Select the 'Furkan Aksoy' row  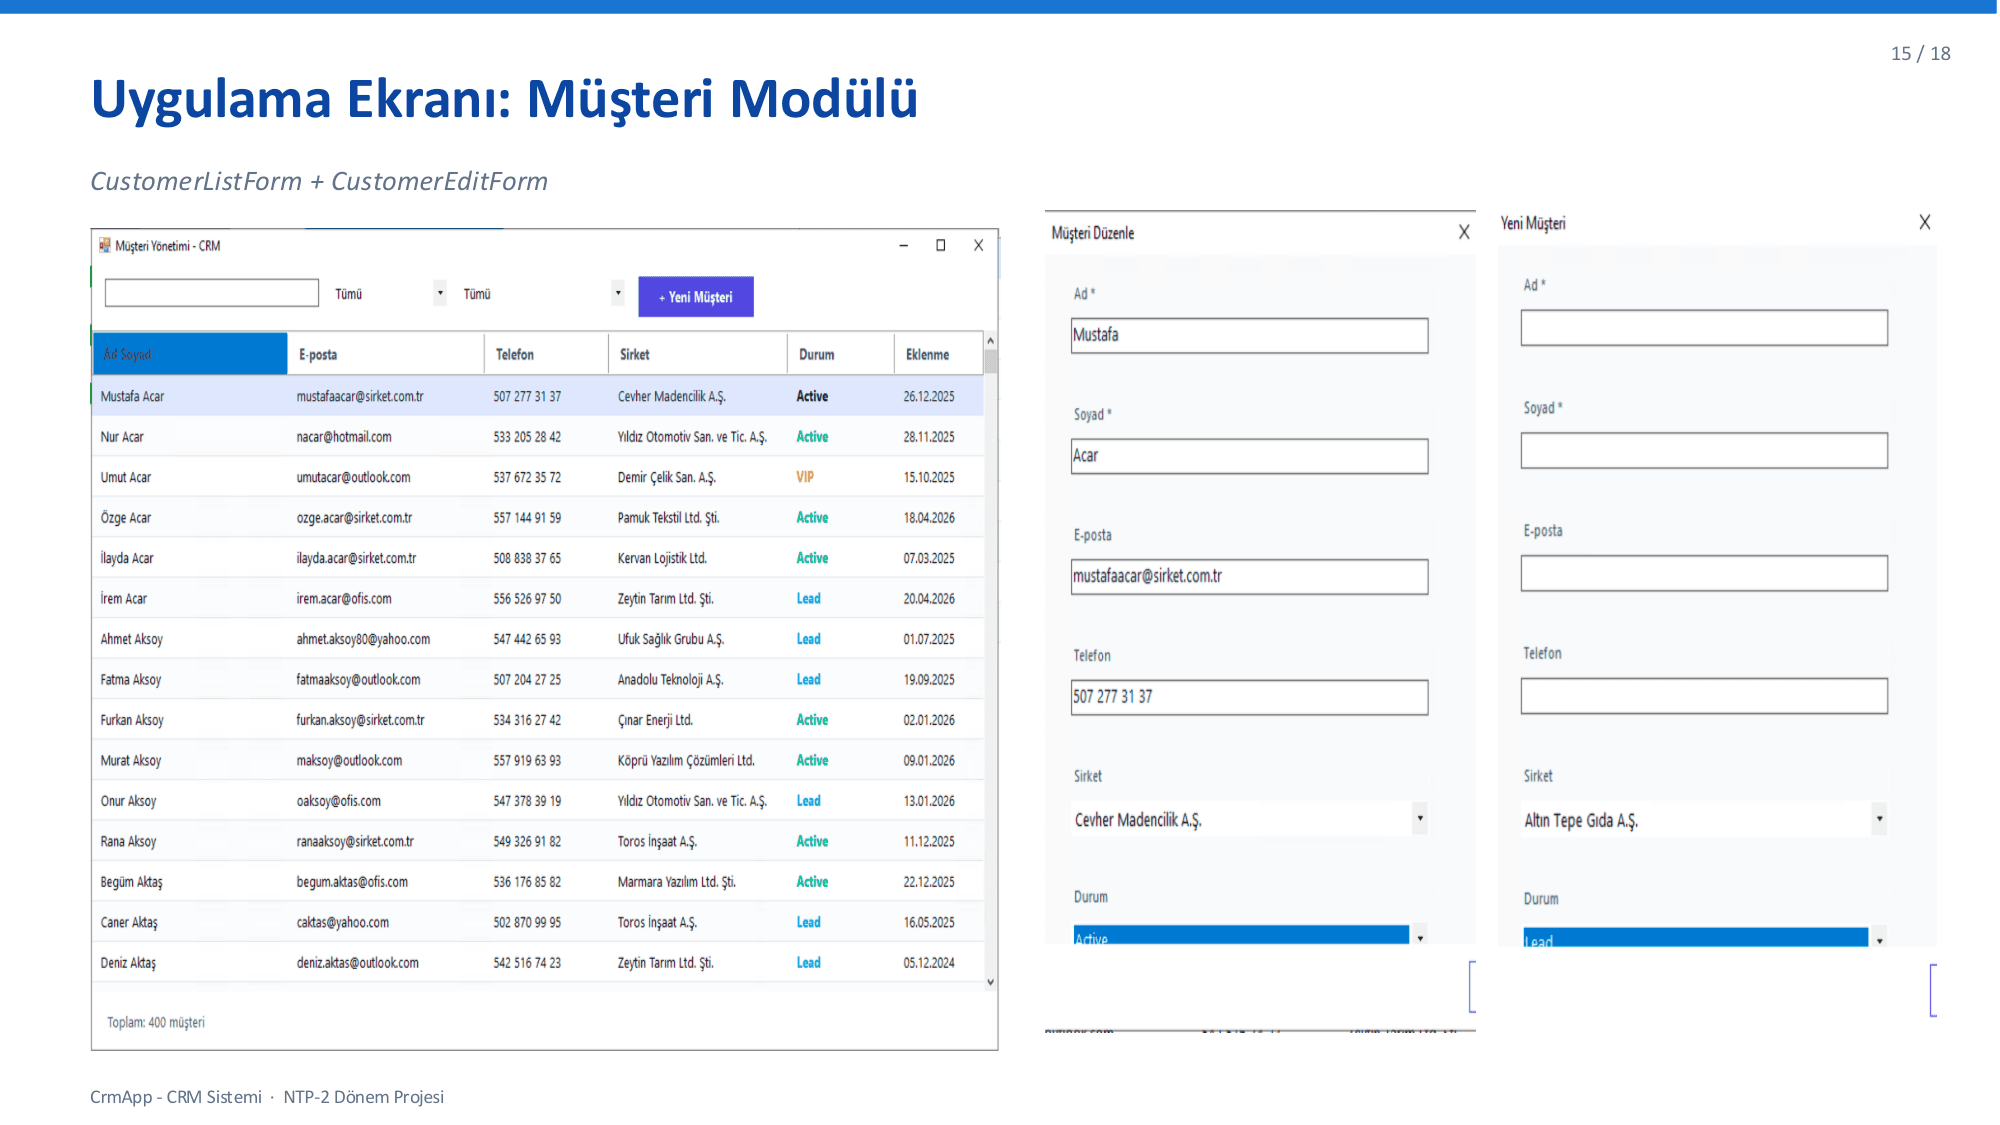pos(538,720)
